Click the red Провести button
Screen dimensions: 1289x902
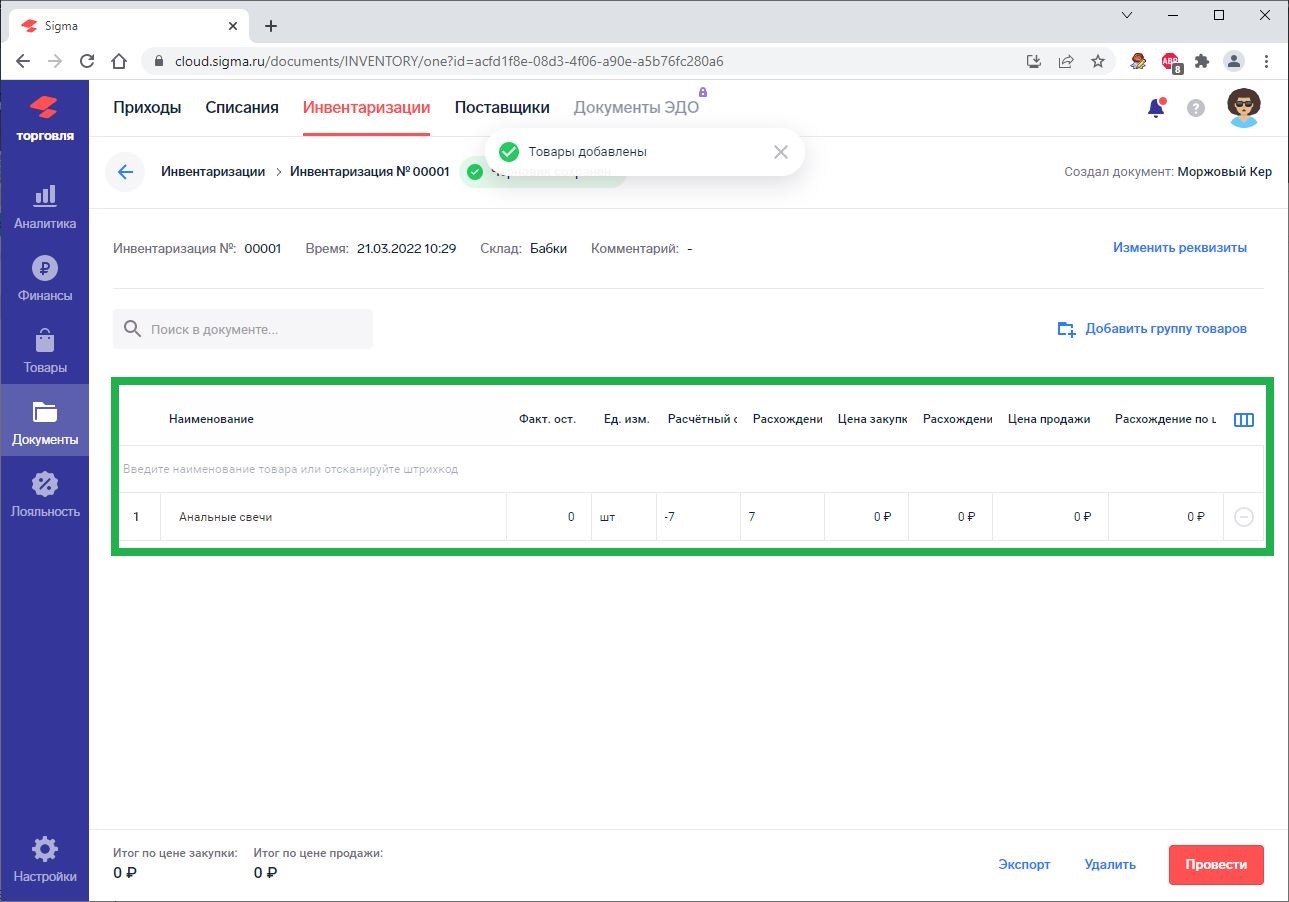[1215, 865]
